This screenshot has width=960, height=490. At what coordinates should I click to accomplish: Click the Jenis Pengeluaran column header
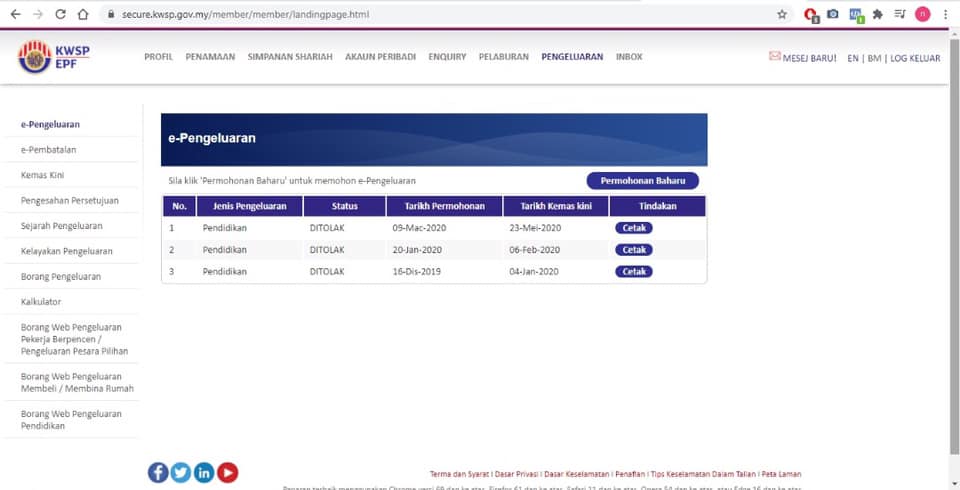click(250, 206)
